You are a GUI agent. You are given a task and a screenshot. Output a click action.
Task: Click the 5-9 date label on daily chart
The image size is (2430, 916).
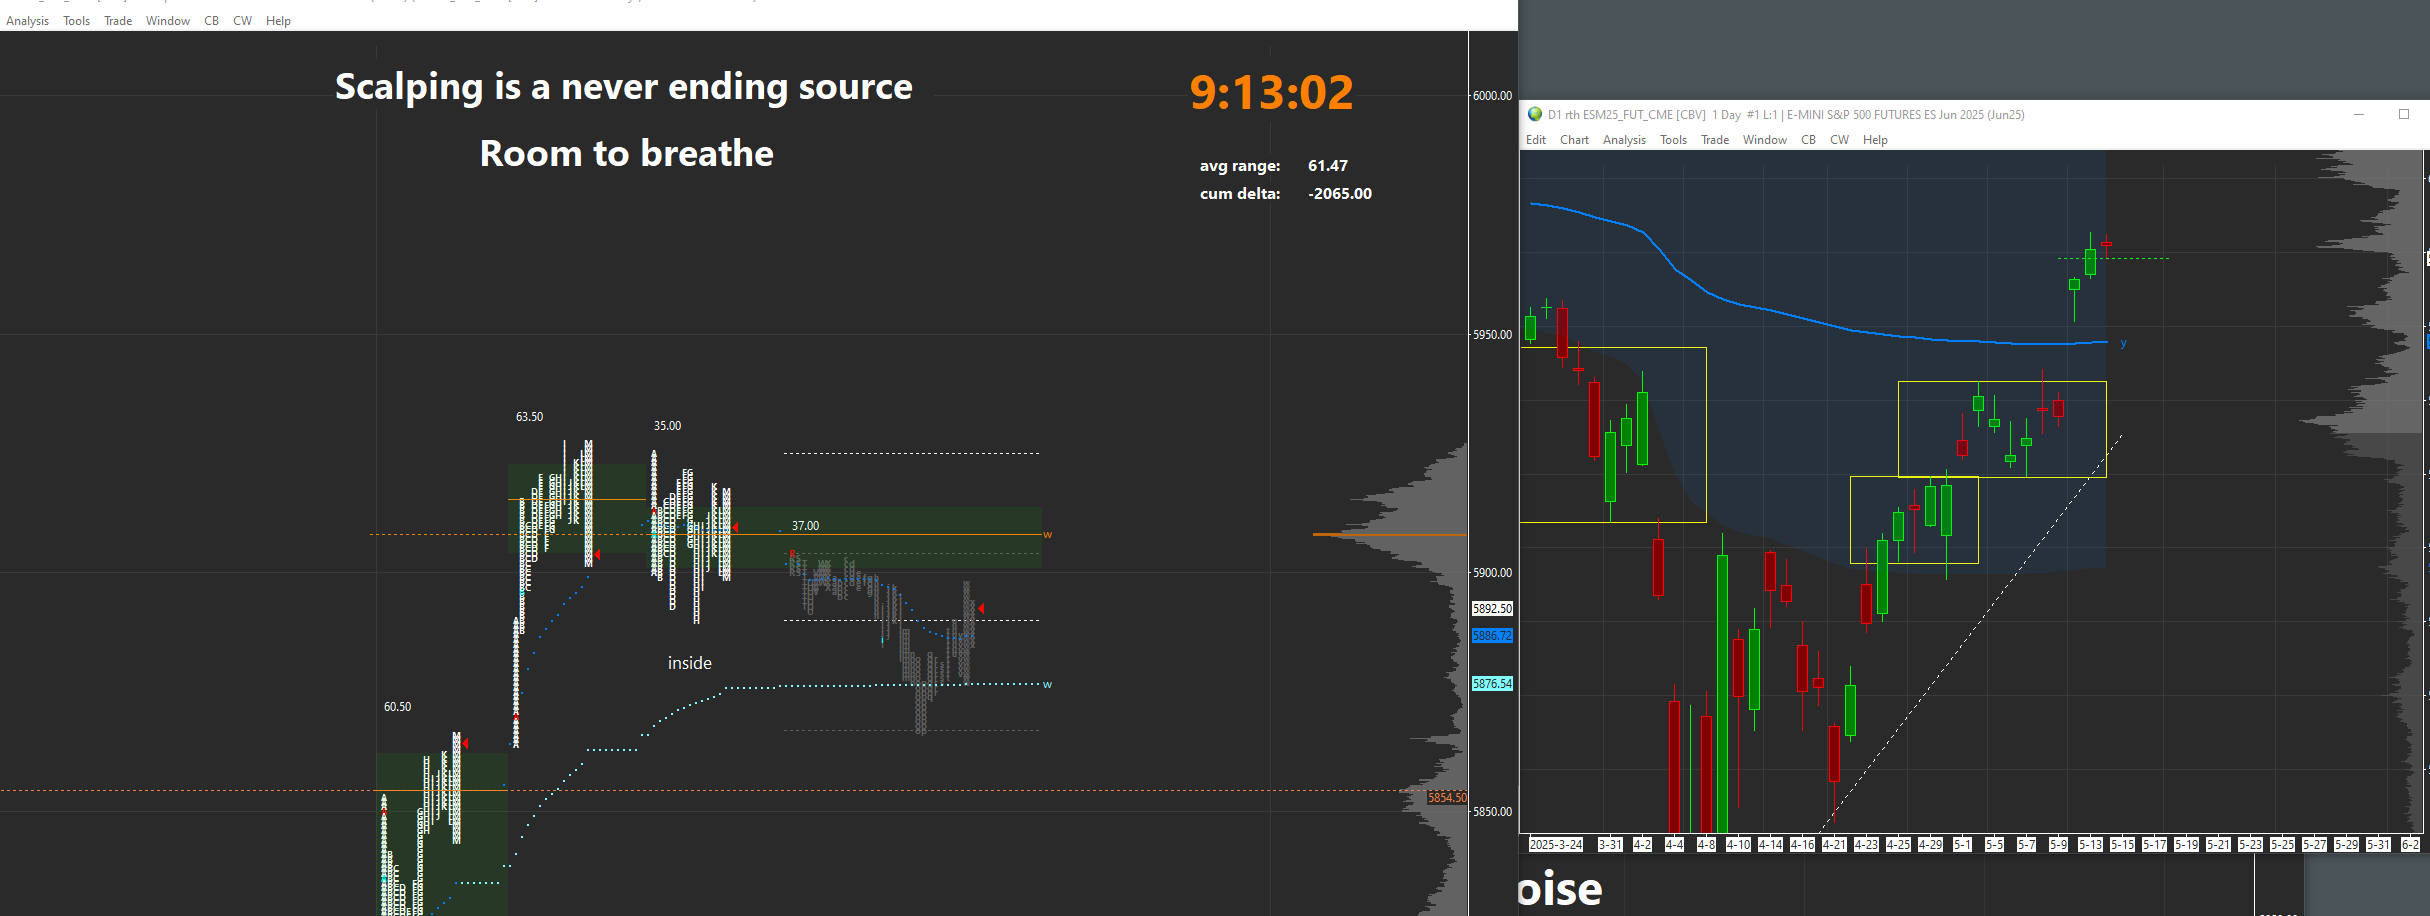2058,845
